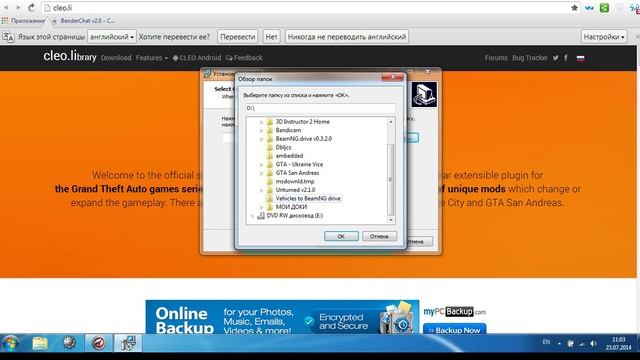This screenshot has width=640, height=360.
Task: Click the Online Backup ad banner
Action: pos(282,317)
